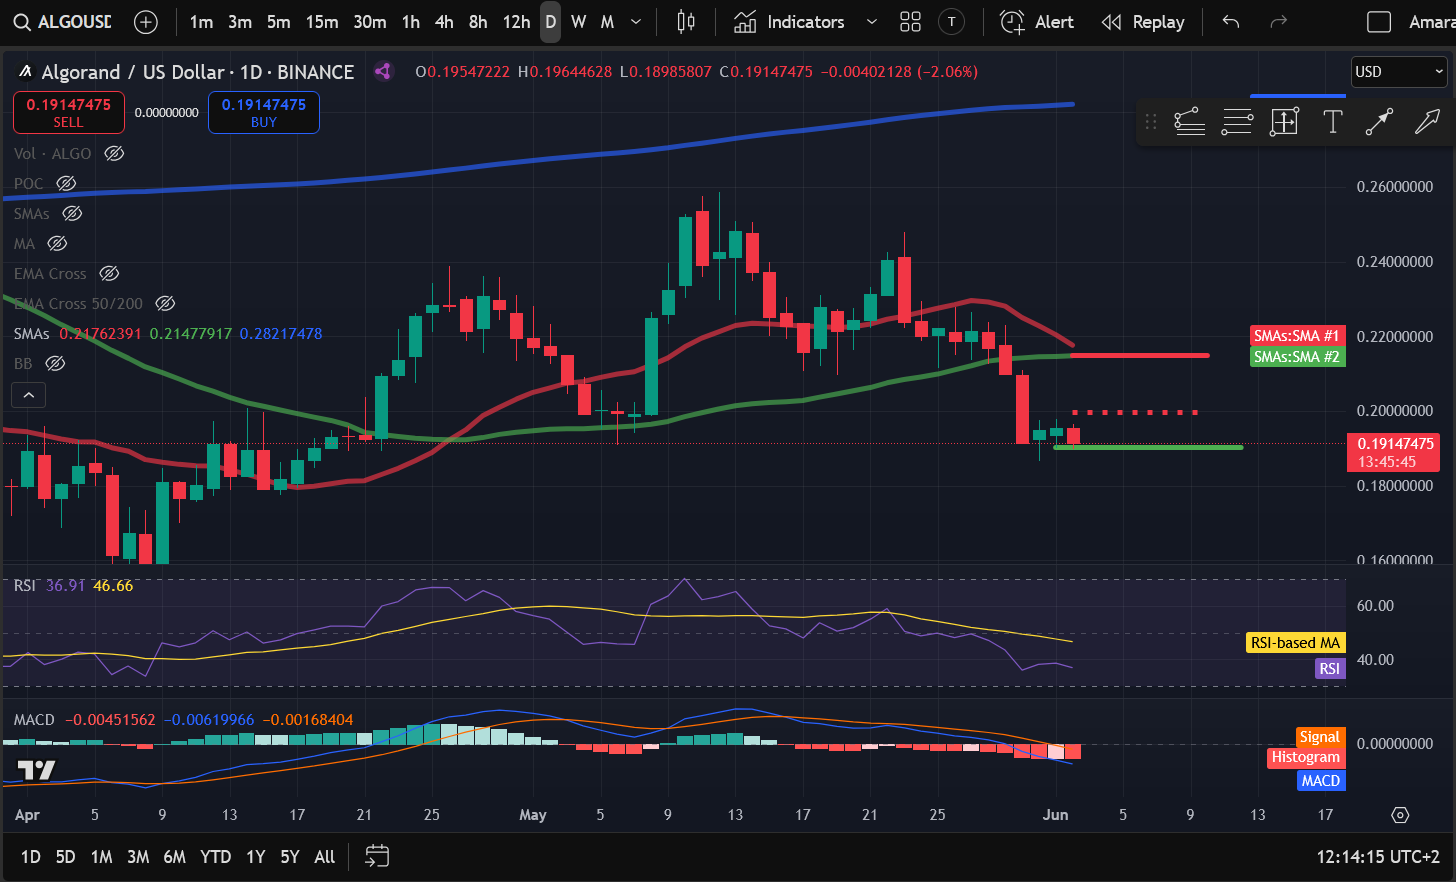This screenshot has height=882, width=1456.
Task: Select the daily D timeframe
Action: tap(551, 22)
